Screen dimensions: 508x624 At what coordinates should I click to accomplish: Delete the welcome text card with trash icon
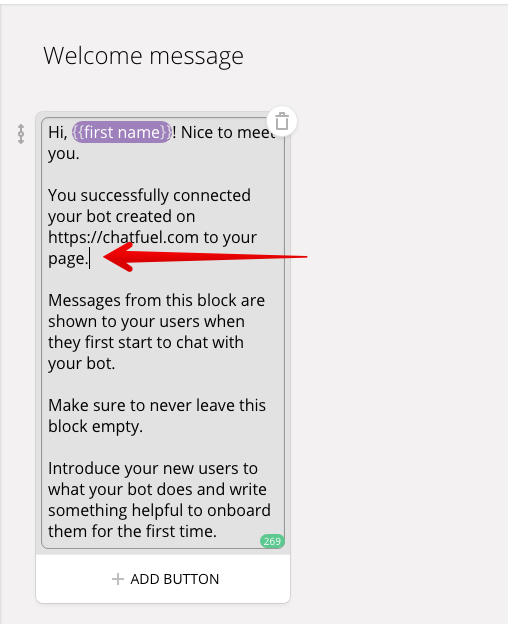click(x=282, y=121)
